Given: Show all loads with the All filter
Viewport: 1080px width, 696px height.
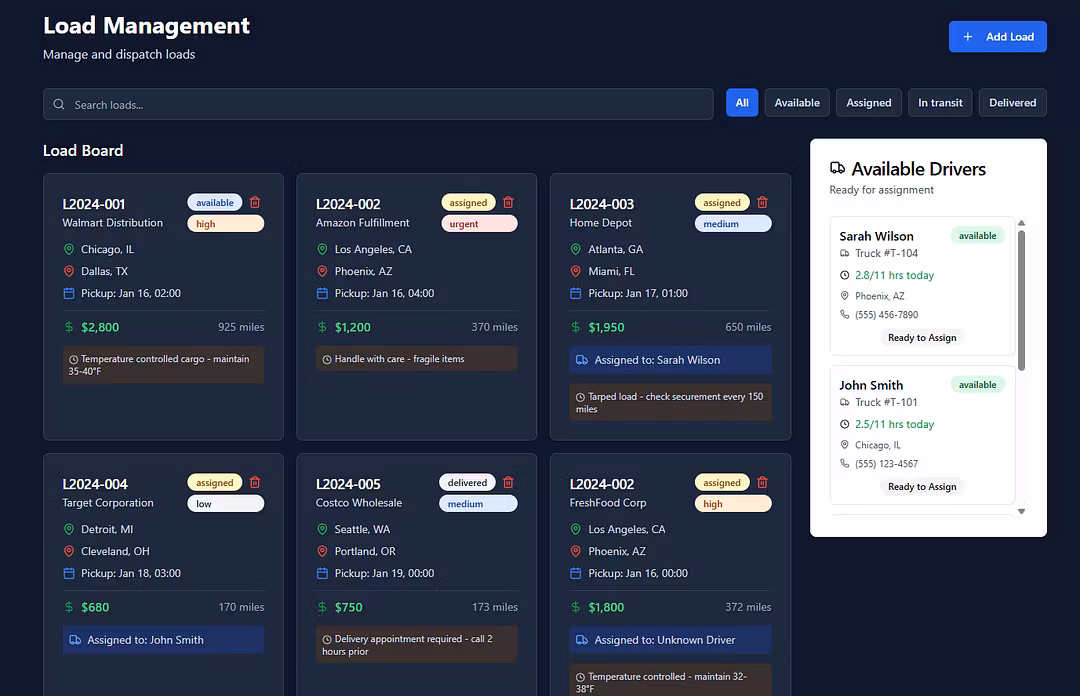Looking at the screenshot, I should pos(742,103).
